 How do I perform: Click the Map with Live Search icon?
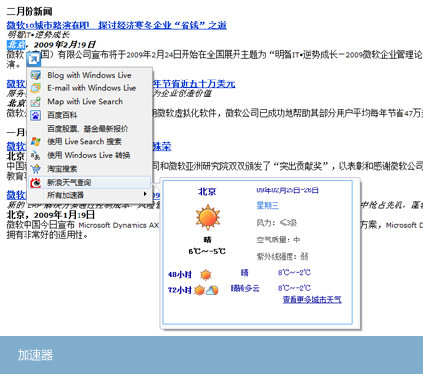pyautogui.click(x=36, y=102)
